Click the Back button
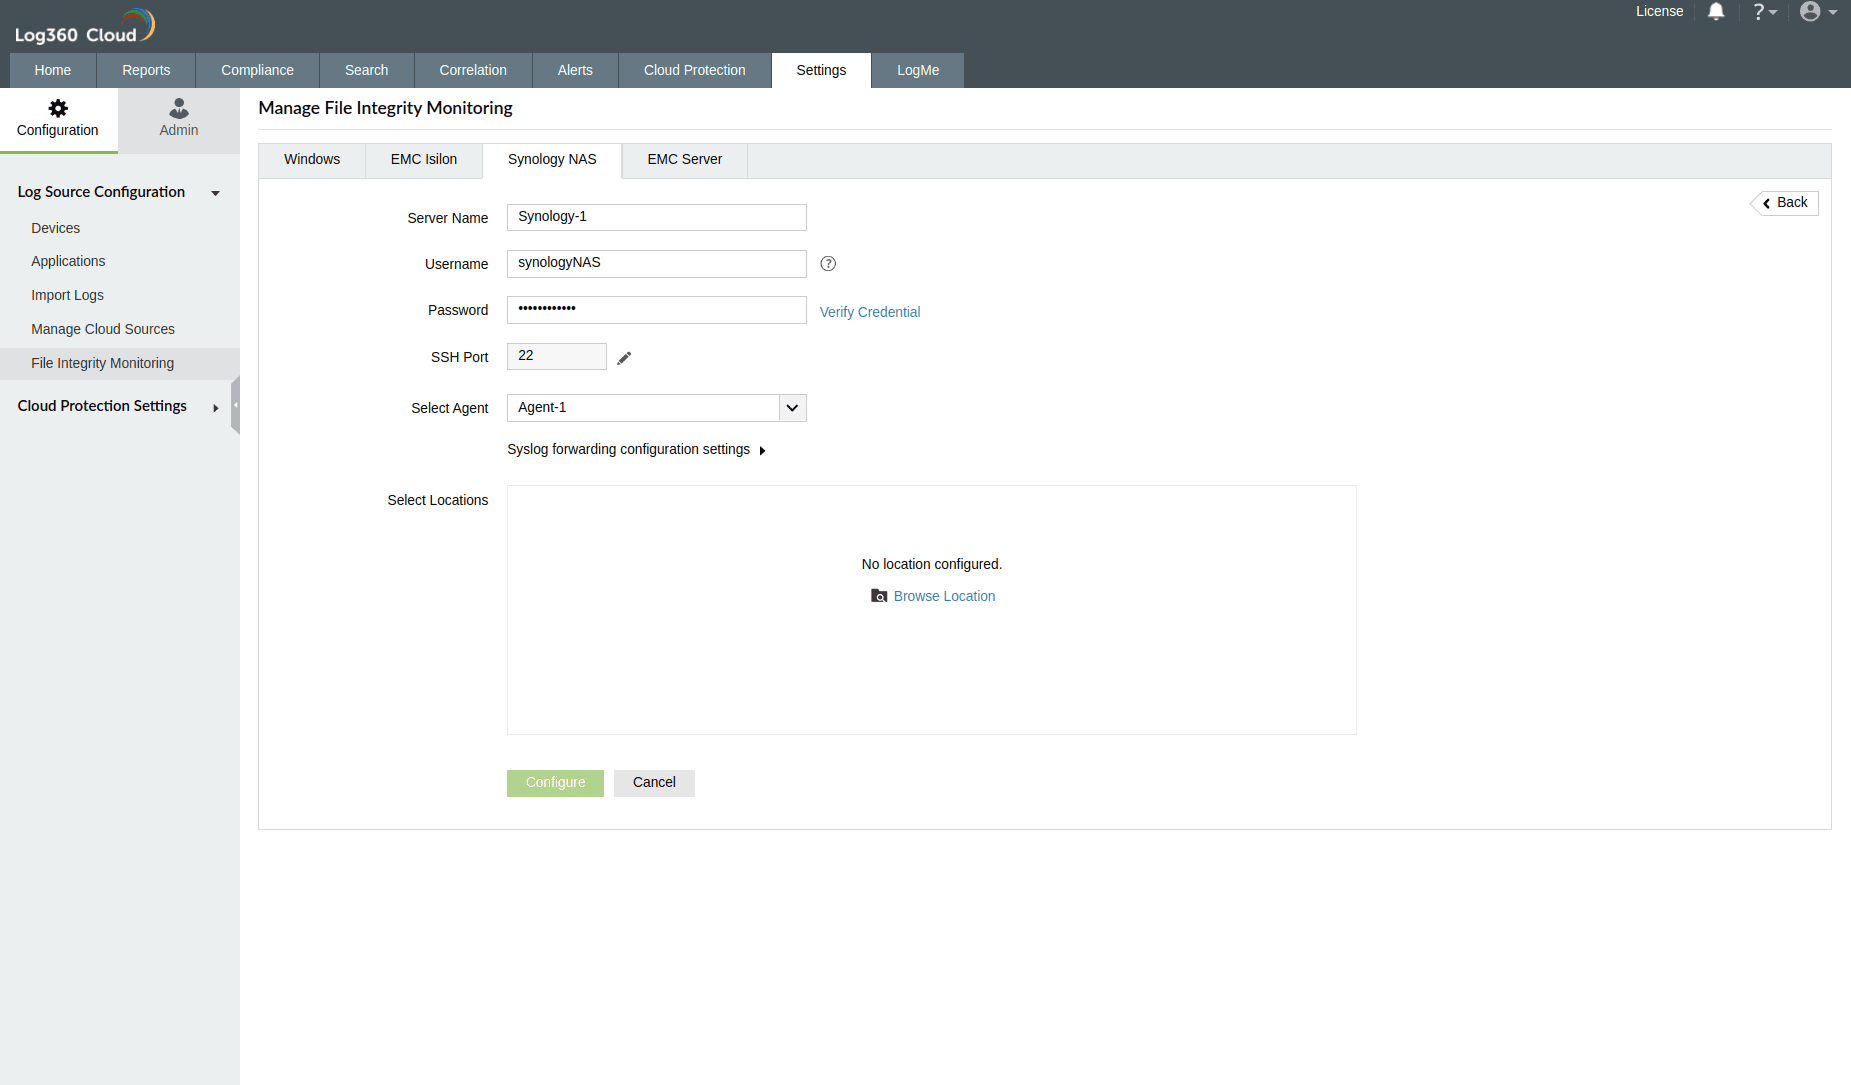1851x1085 pixels. (1785, 203)
